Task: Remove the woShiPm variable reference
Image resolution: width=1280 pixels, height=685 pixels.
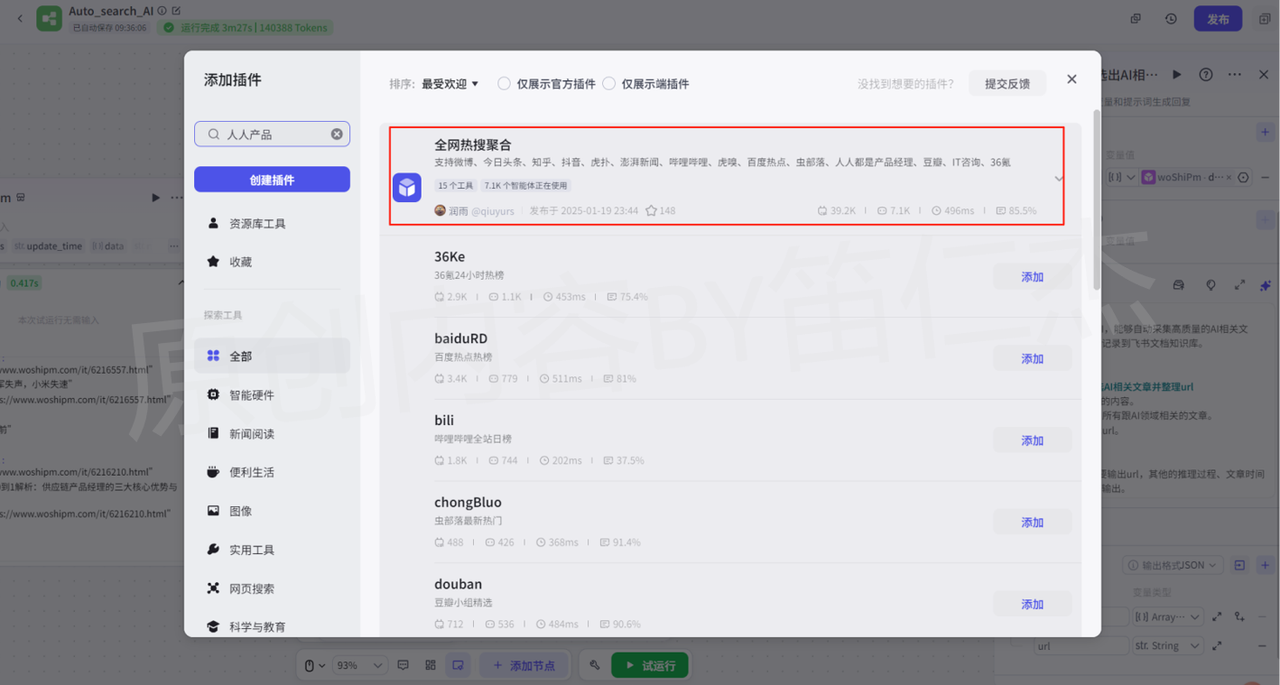Action: 1229,177
